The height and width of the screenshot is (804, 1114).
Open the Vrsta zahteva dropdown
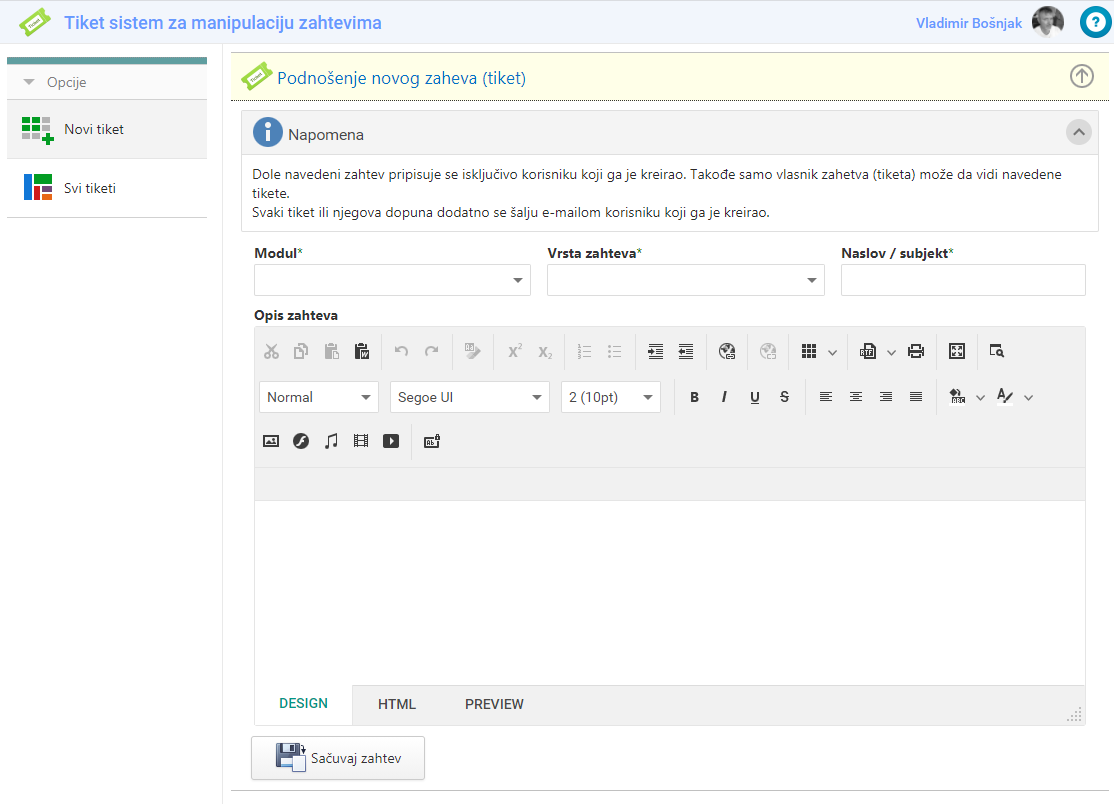tap(685, 281)
